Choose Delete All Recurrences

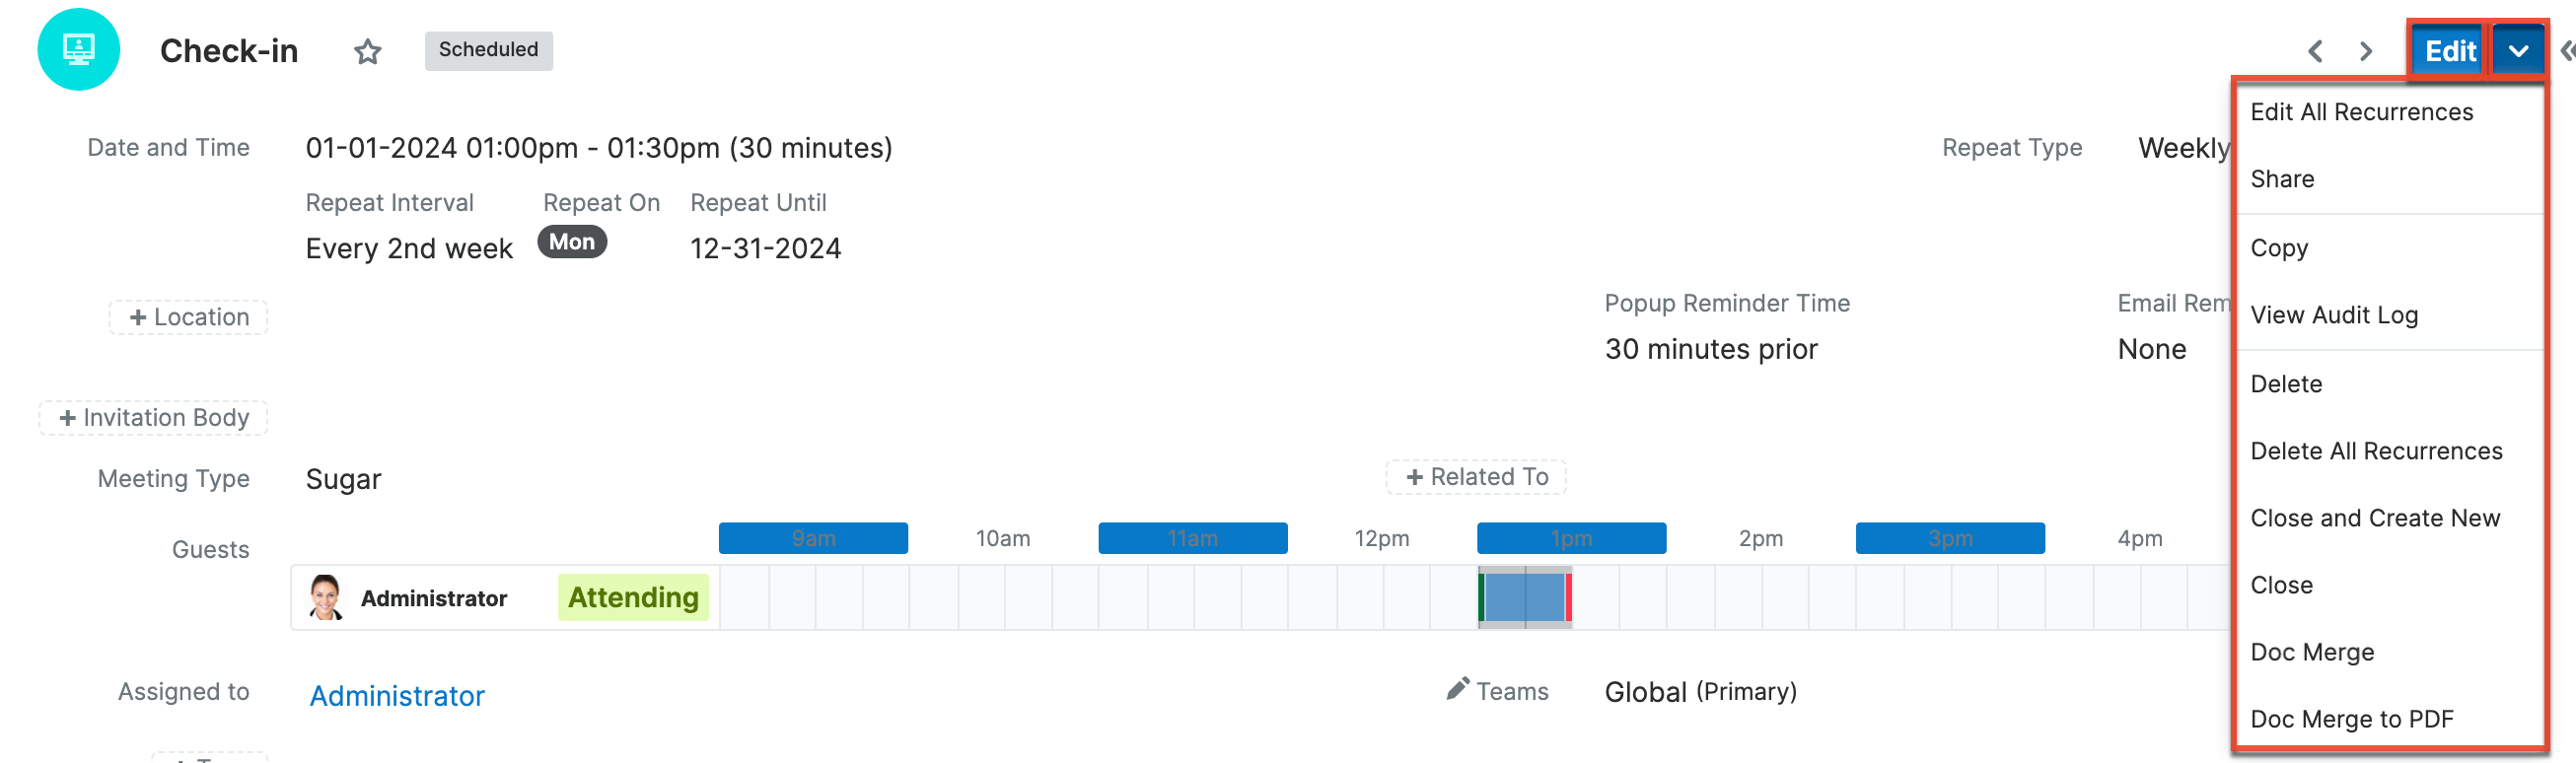[2376, 451]
